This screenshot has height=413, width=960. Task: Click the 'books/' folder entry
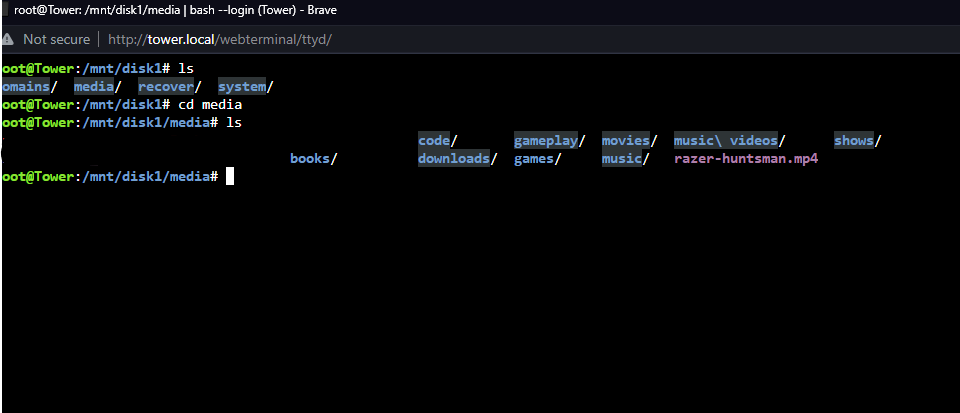pyautogui.click(x=314, y=159)
